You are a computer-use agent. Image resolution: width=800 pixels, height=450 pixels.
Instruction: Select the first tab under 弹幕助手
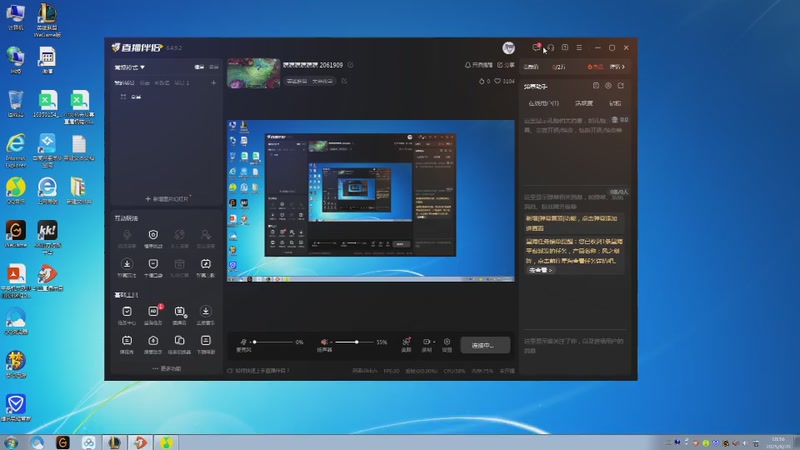coord(543,103)
